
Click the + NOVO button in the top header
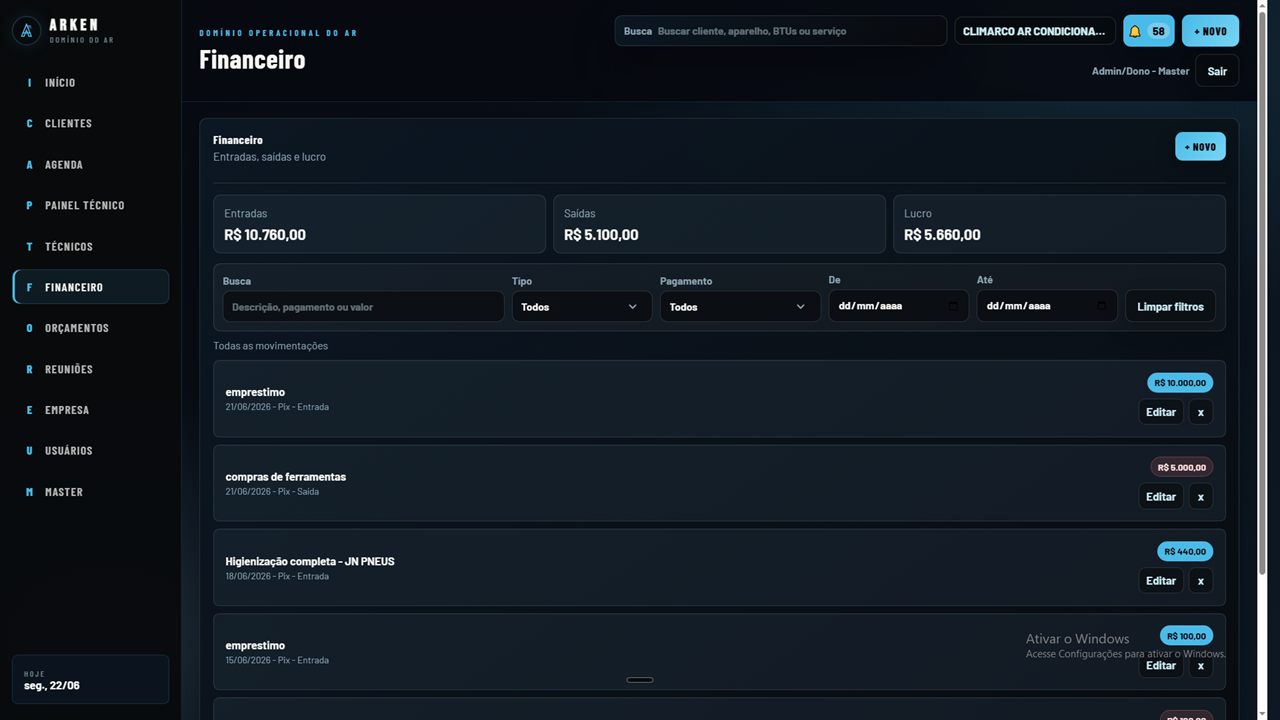point(1210,31)
